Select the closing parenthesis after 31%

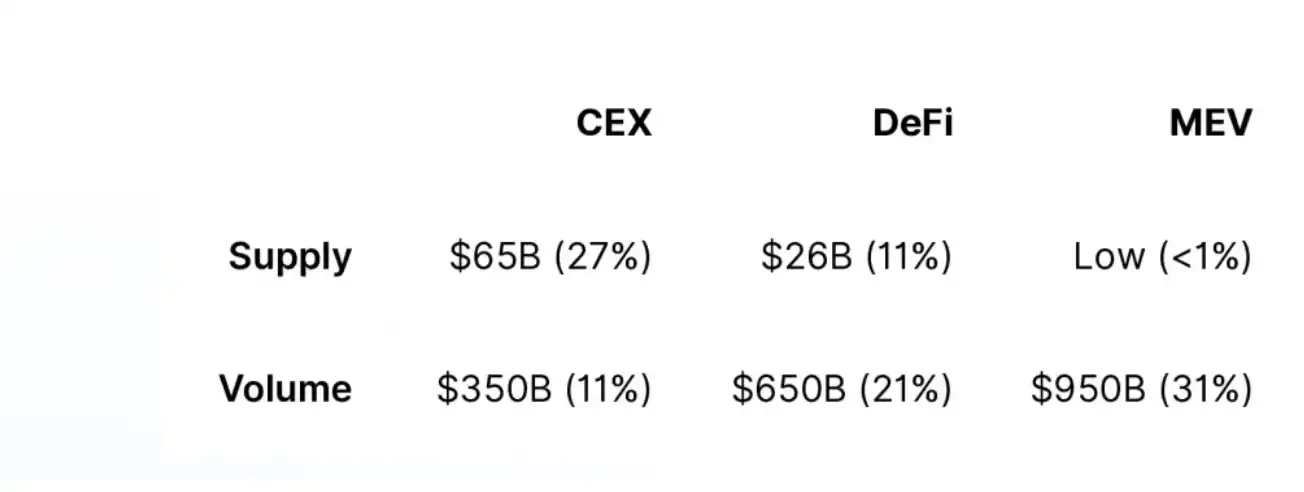pos(1245,388)
